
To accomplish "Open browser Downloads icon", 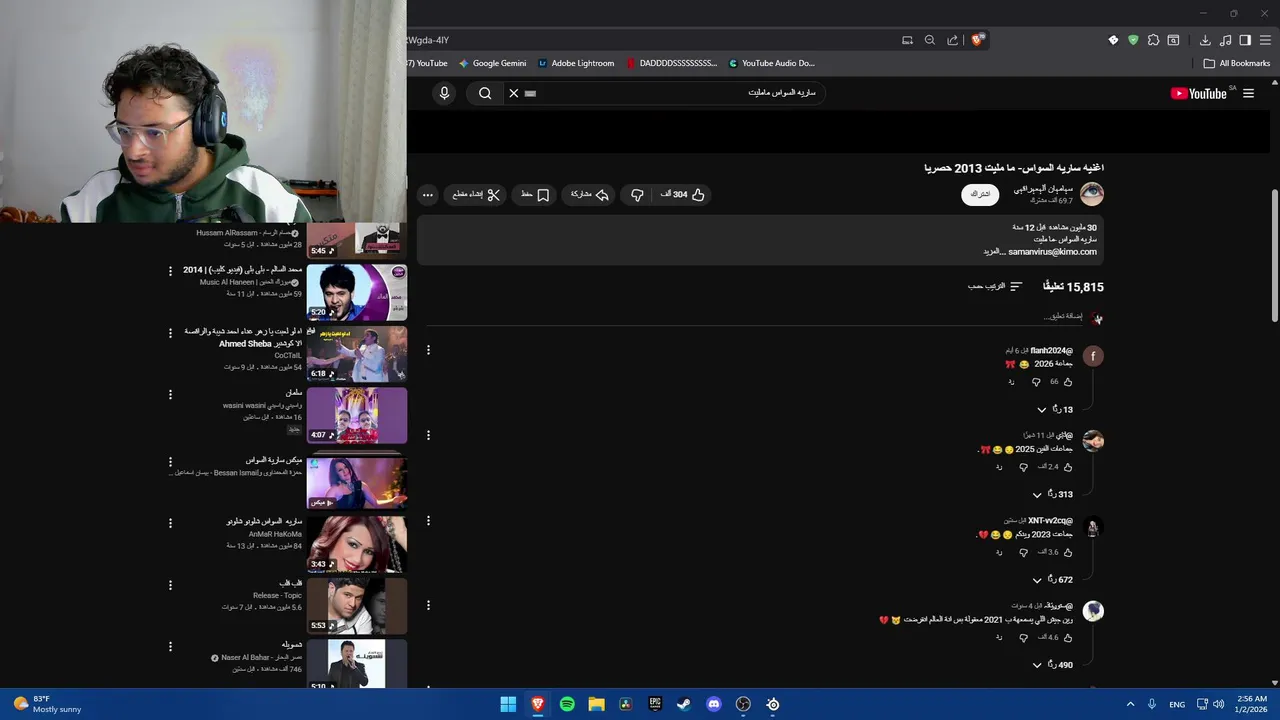I will click(x=1205, y=40).
